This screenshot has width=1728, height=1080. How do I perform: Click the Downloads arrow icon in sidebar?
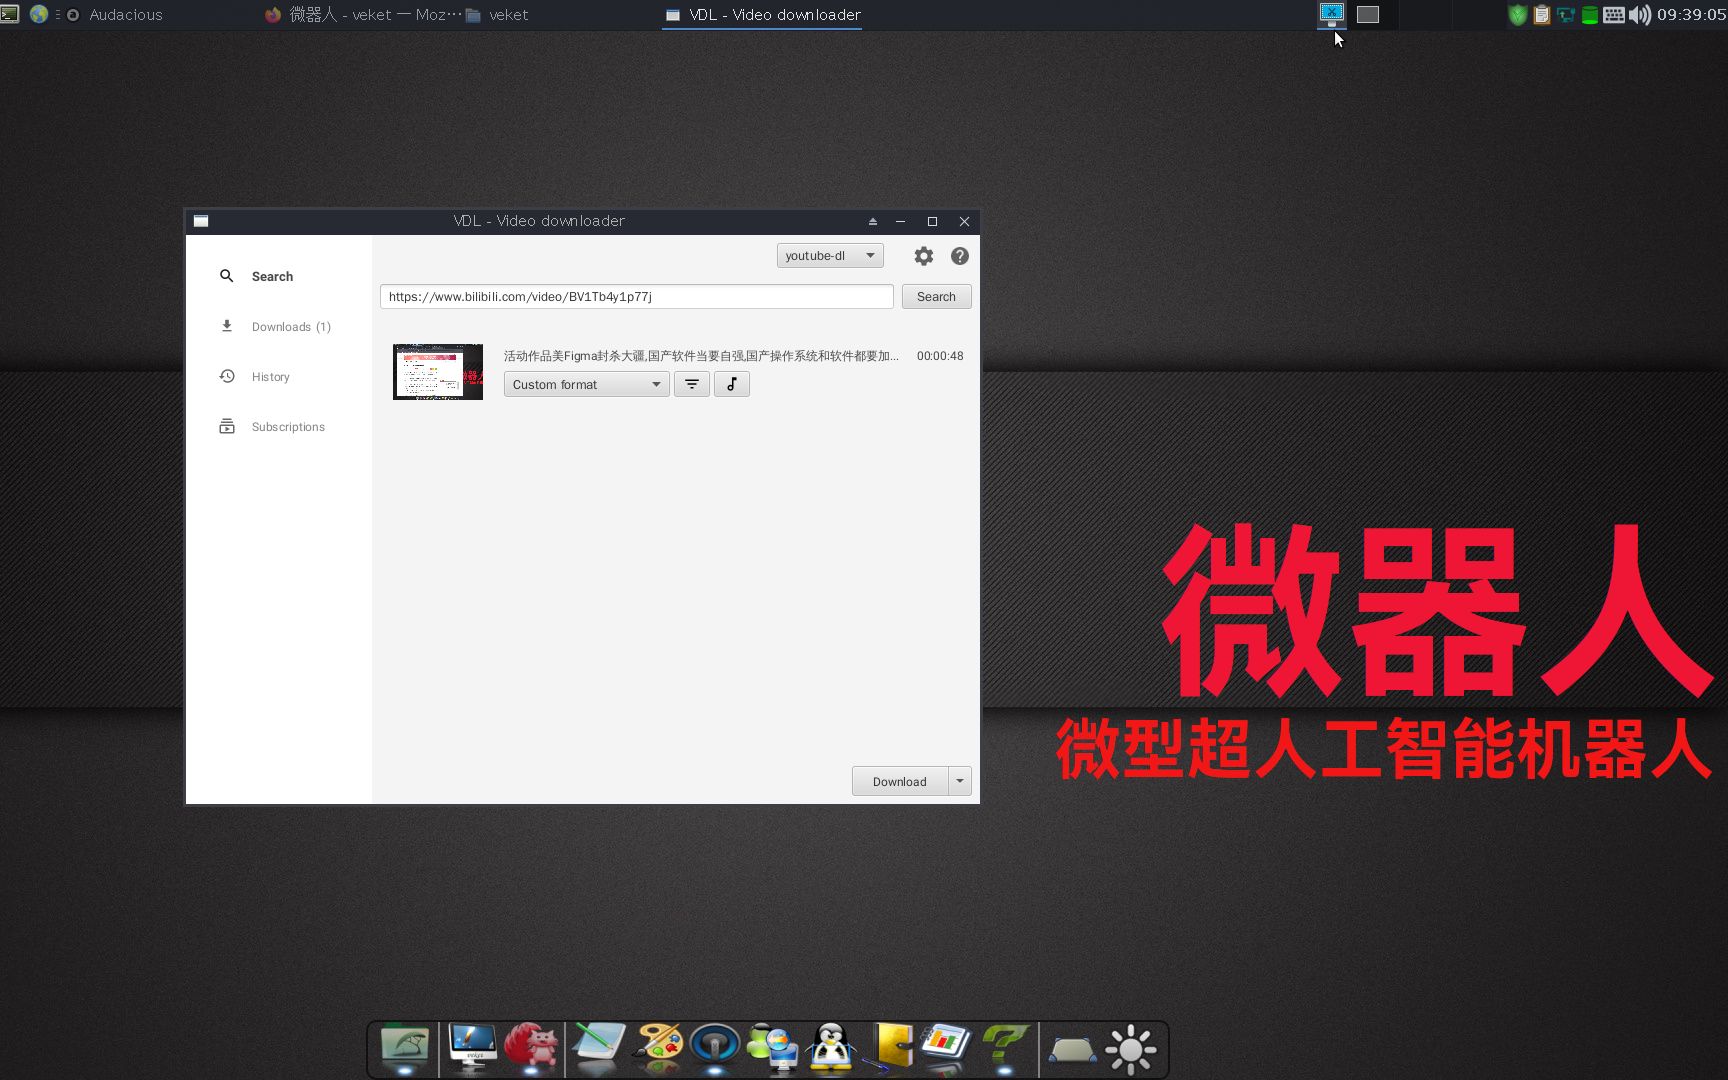(x=227, y=326)
